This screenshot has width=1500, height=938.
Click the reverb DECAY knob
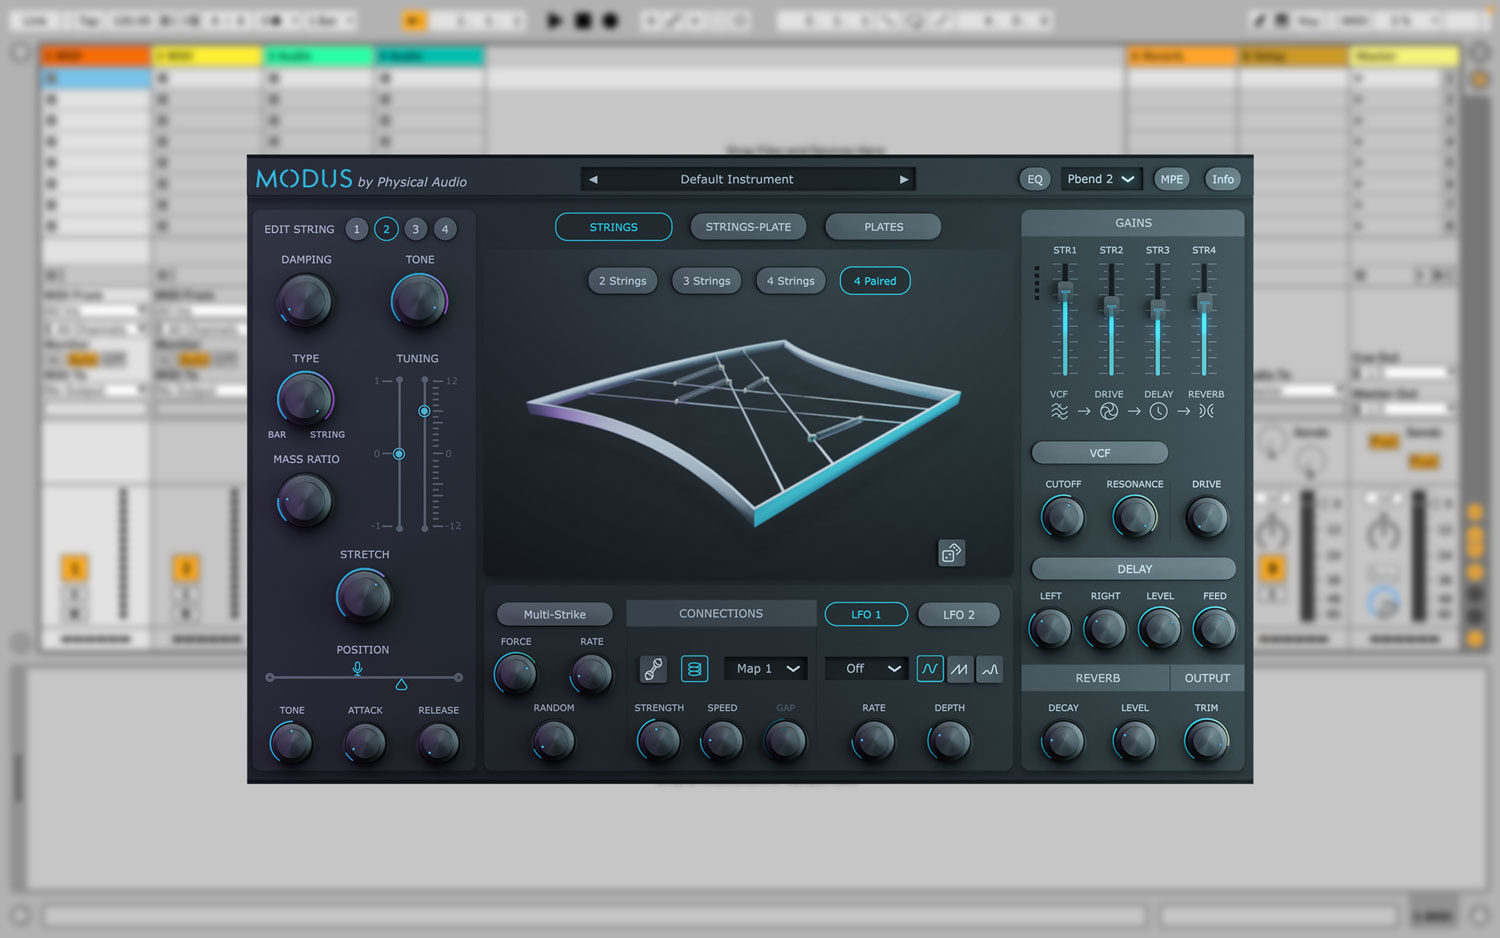coord(1062,741)
